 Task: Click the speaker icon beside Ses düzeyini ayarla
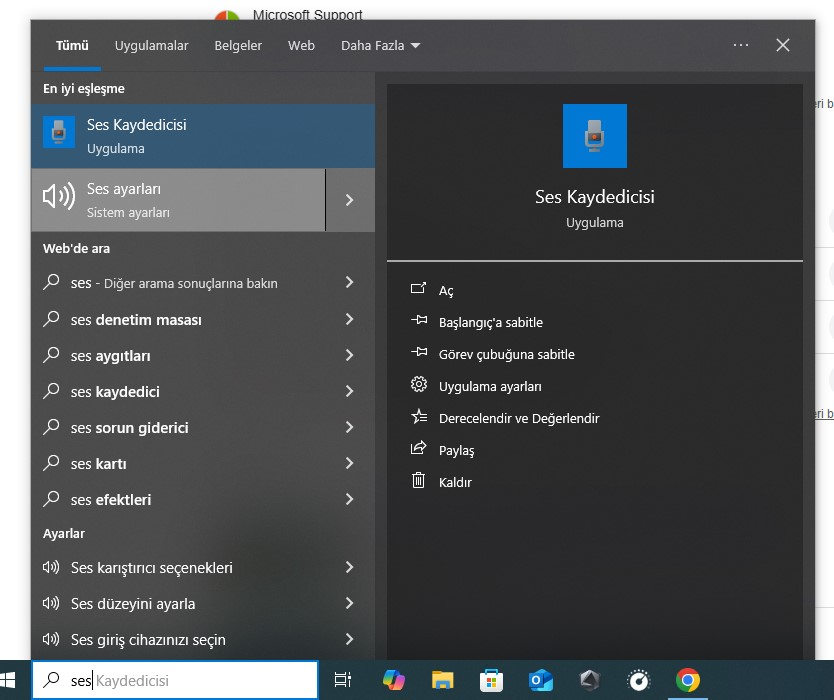coord(51,603)
